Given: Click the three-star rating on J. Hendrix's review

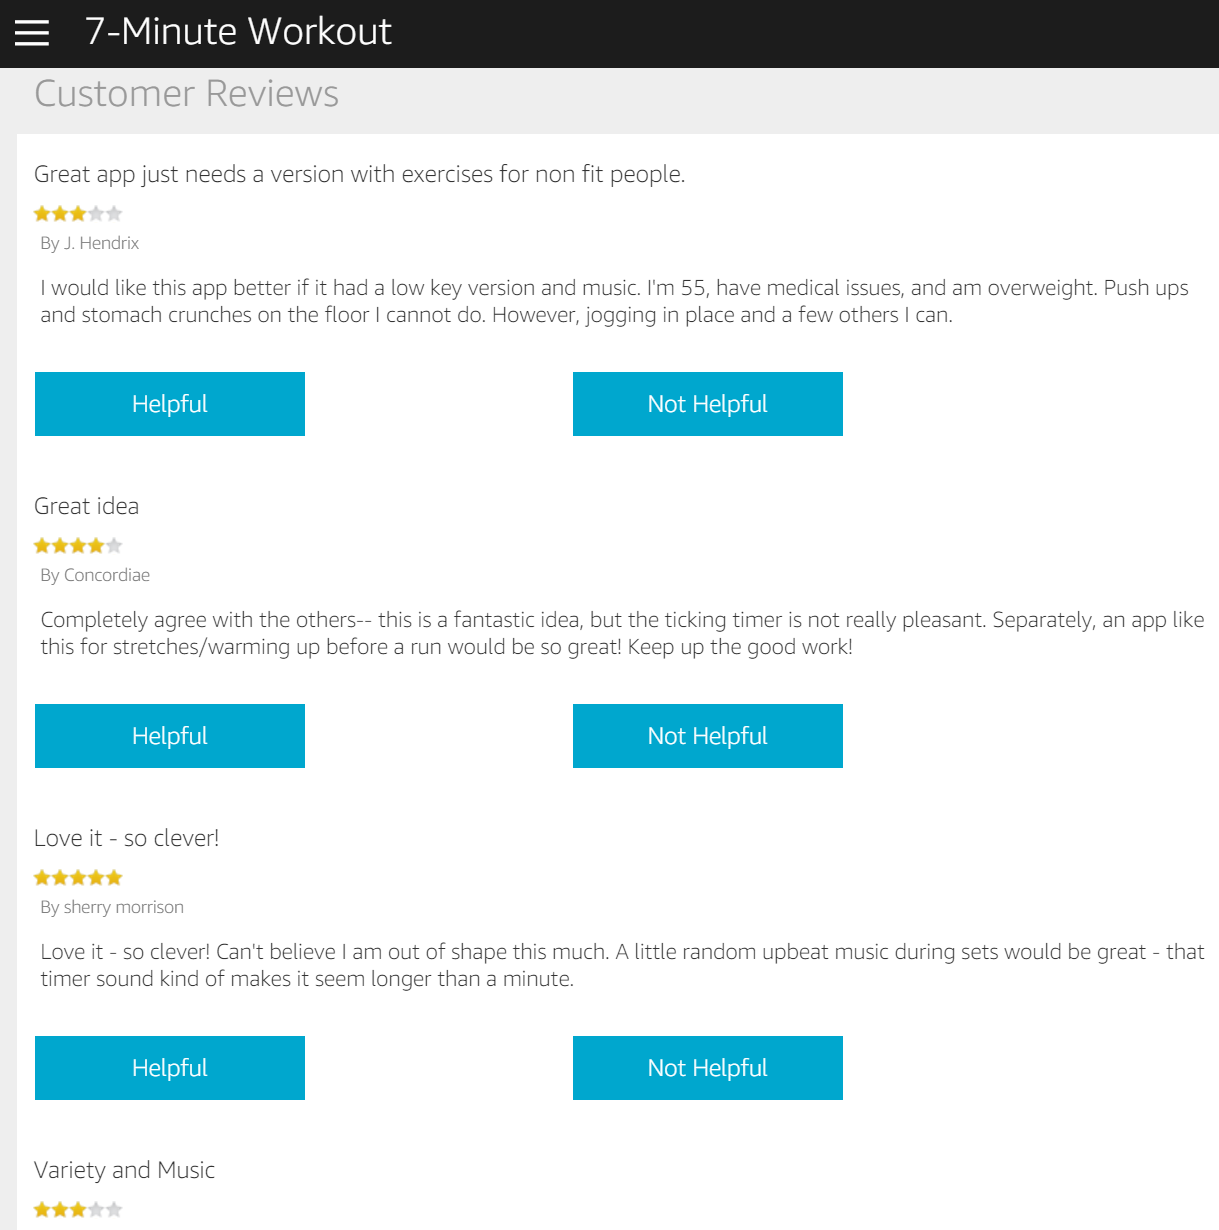Looking at the screenshot, I should [78, 213].
